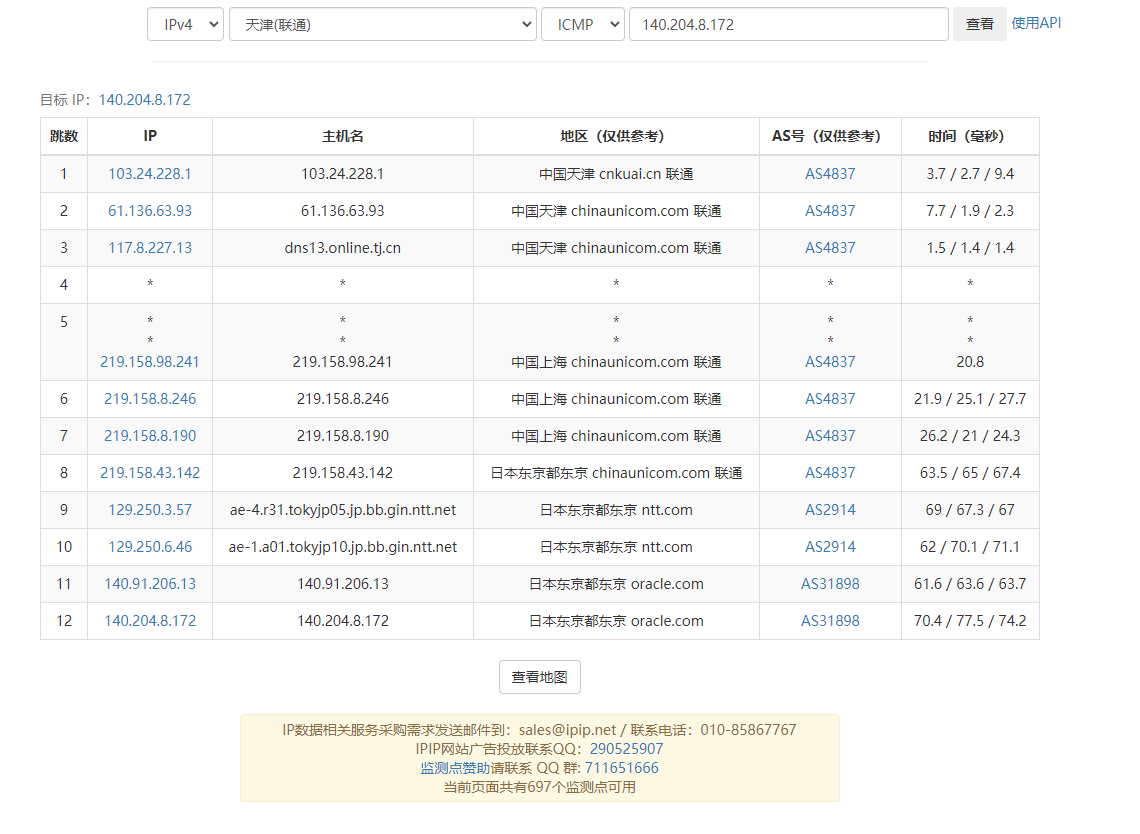This screenshot has width=1140, height=834.
Task: Select time value 3.7 / 2.7 / 9.4
Action: (970, 174)
